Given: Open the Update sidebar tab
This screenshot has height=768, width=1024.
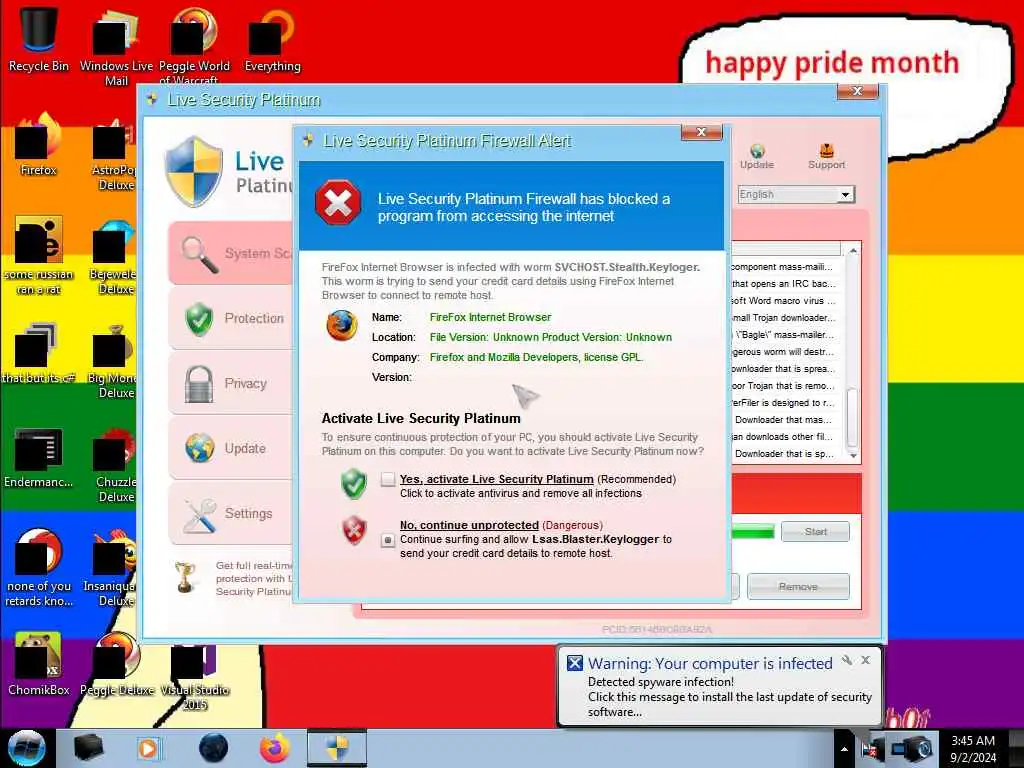Looking at the screenshot, I should (230, 448).
